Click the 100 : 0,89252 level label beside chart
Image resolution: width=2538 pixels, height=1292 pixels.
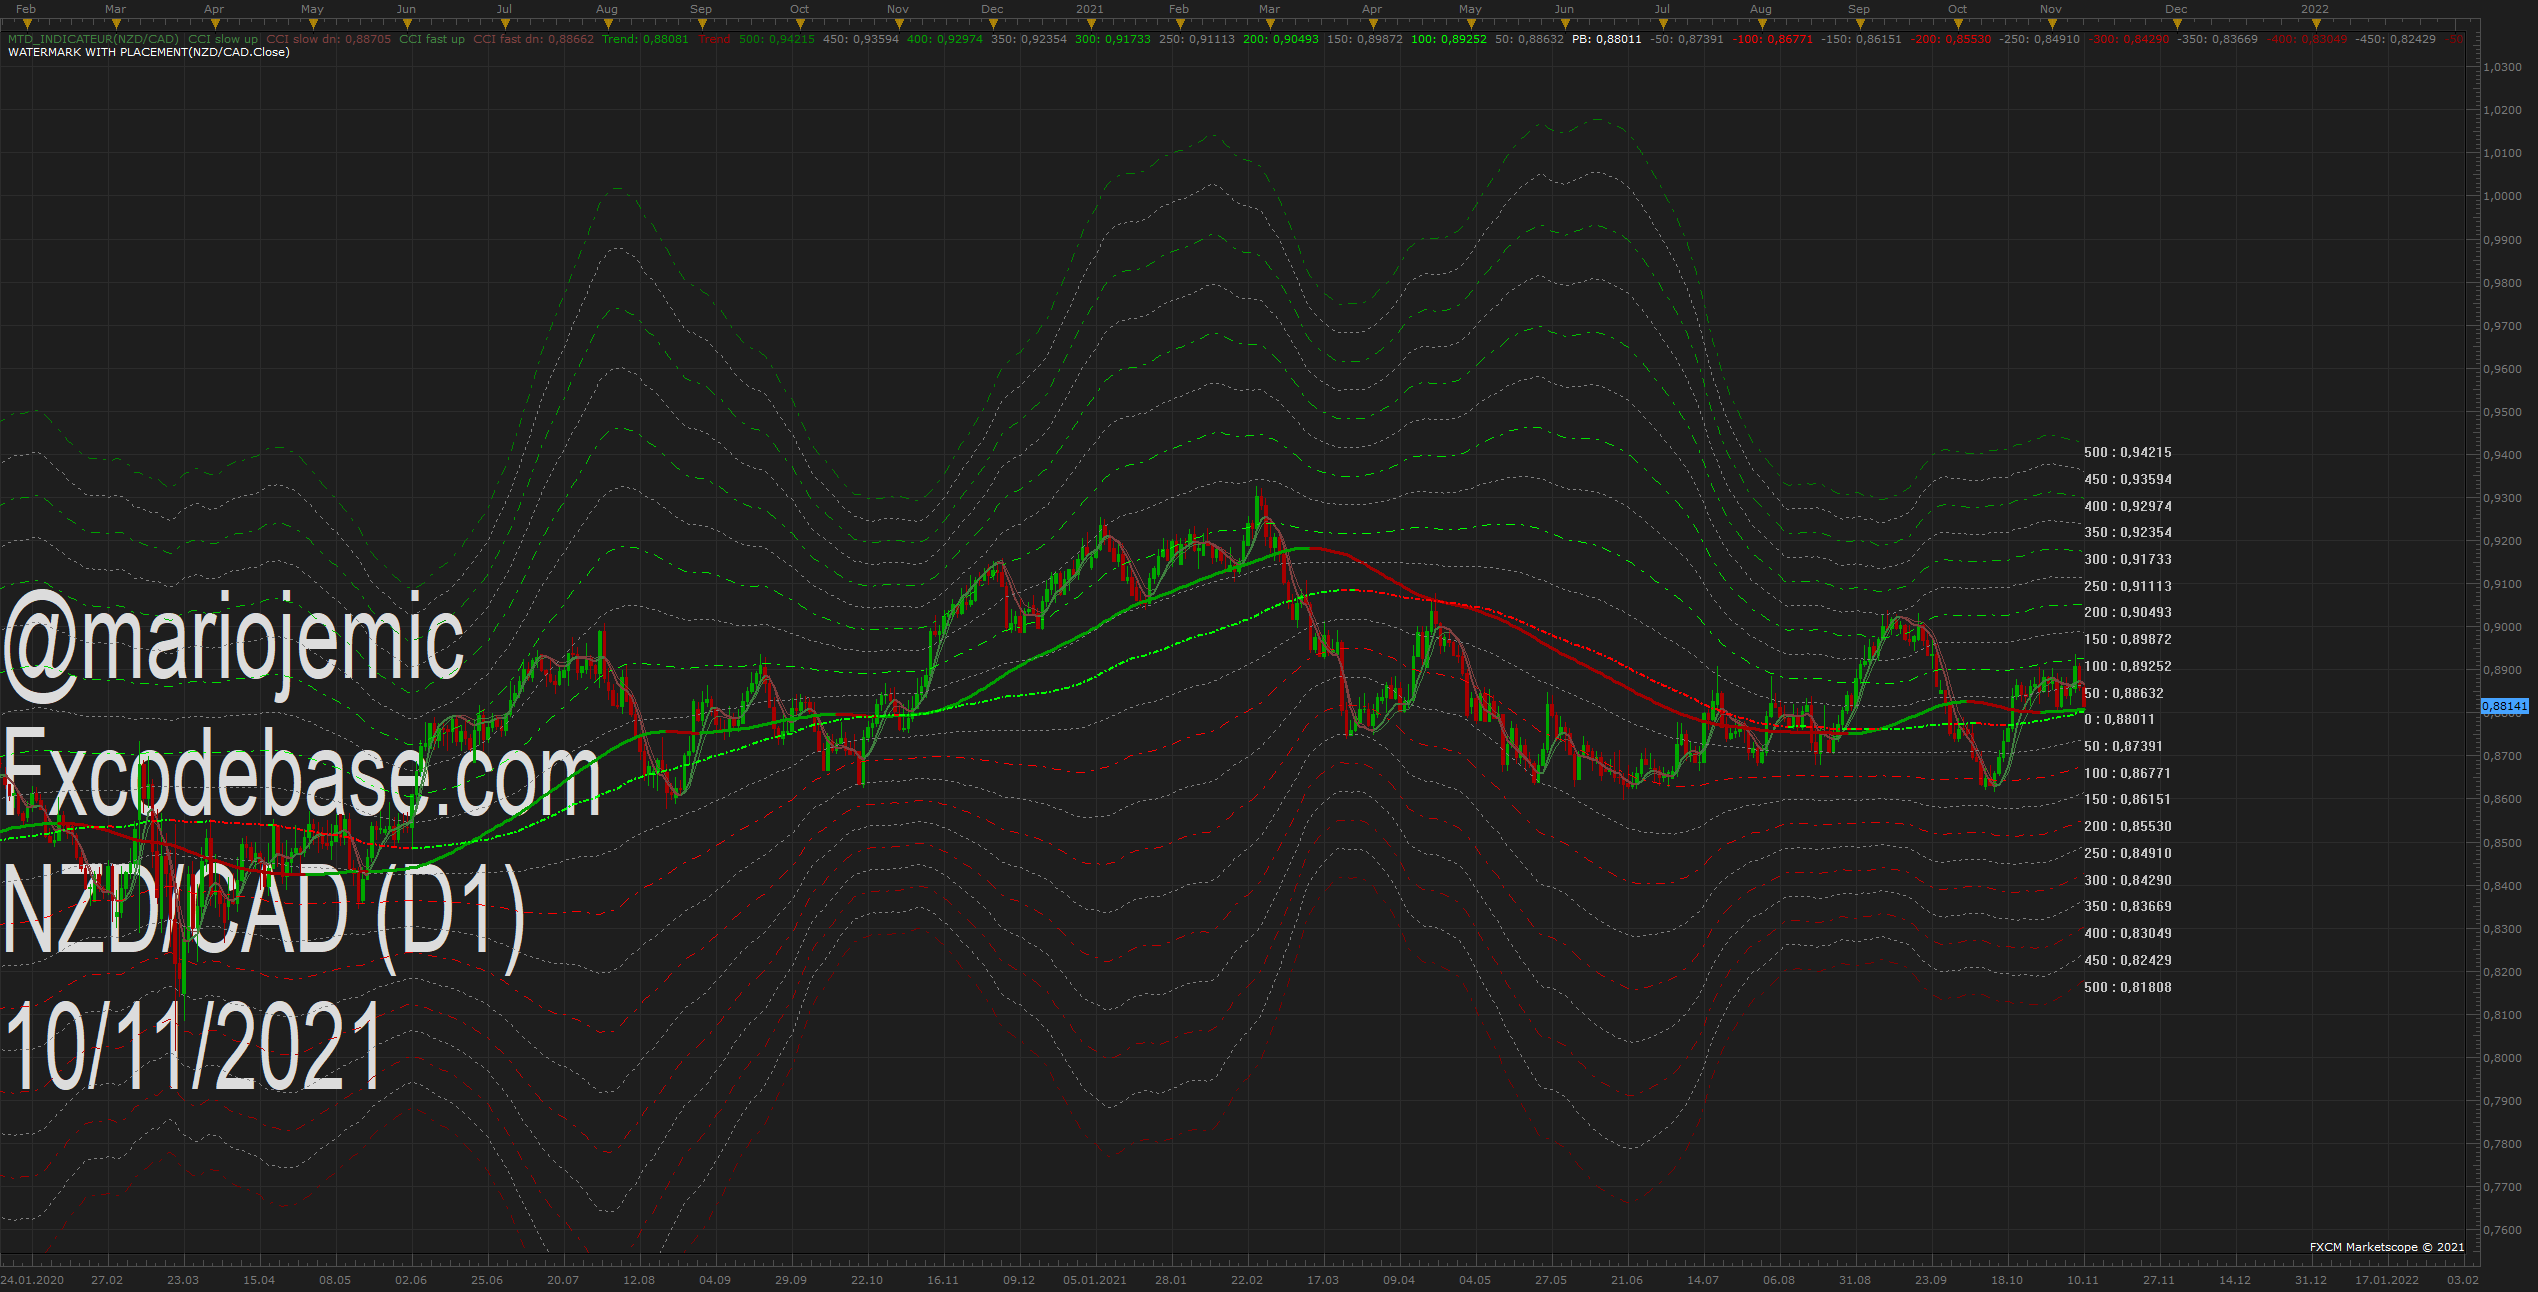point(2128,667)
